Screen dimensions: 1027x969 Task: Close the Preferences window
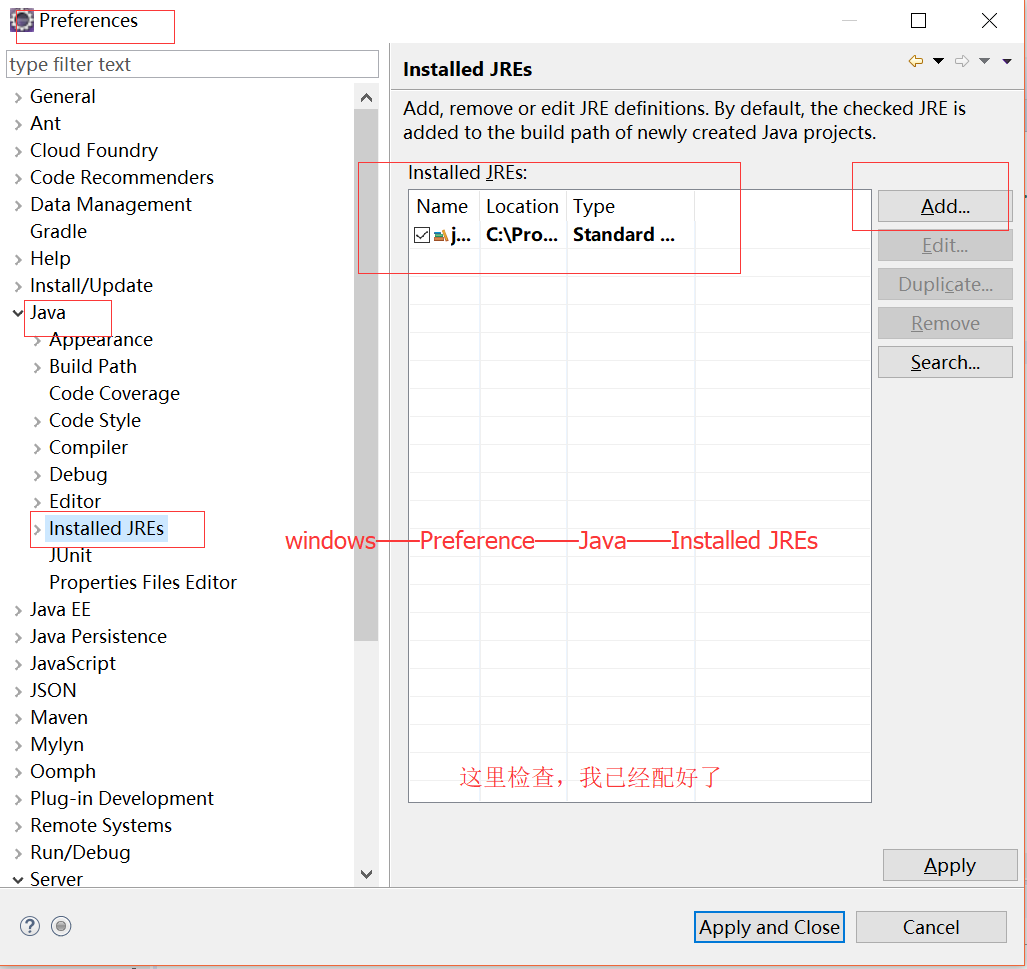coord(989,20)
